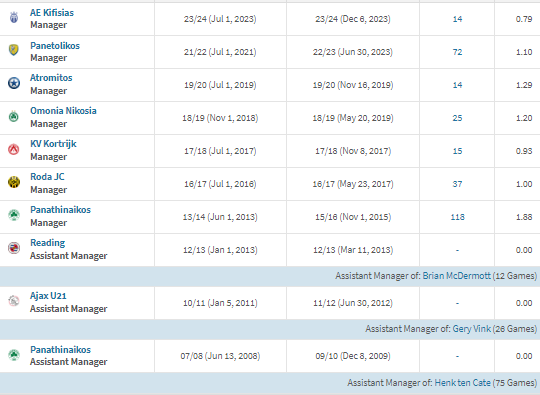The width and height of the screenshot is (540, 395).
Task: Open the Panetolikos club link
Action: pyautogui.click(x=55, y=46)
